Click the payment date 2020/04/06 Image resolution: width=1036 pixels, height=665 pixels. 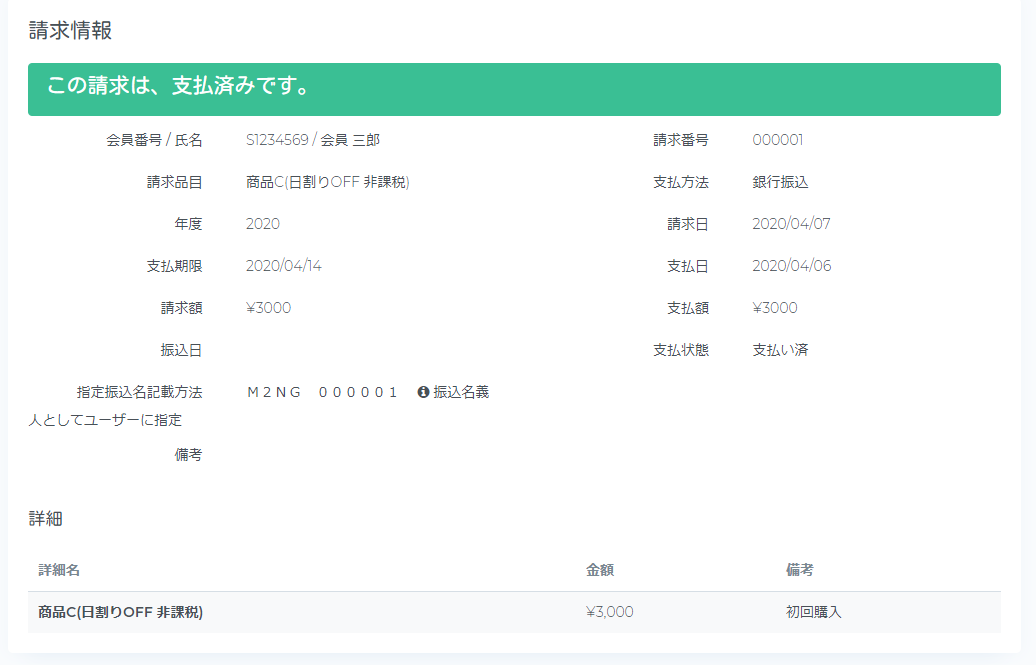(791, 266)
